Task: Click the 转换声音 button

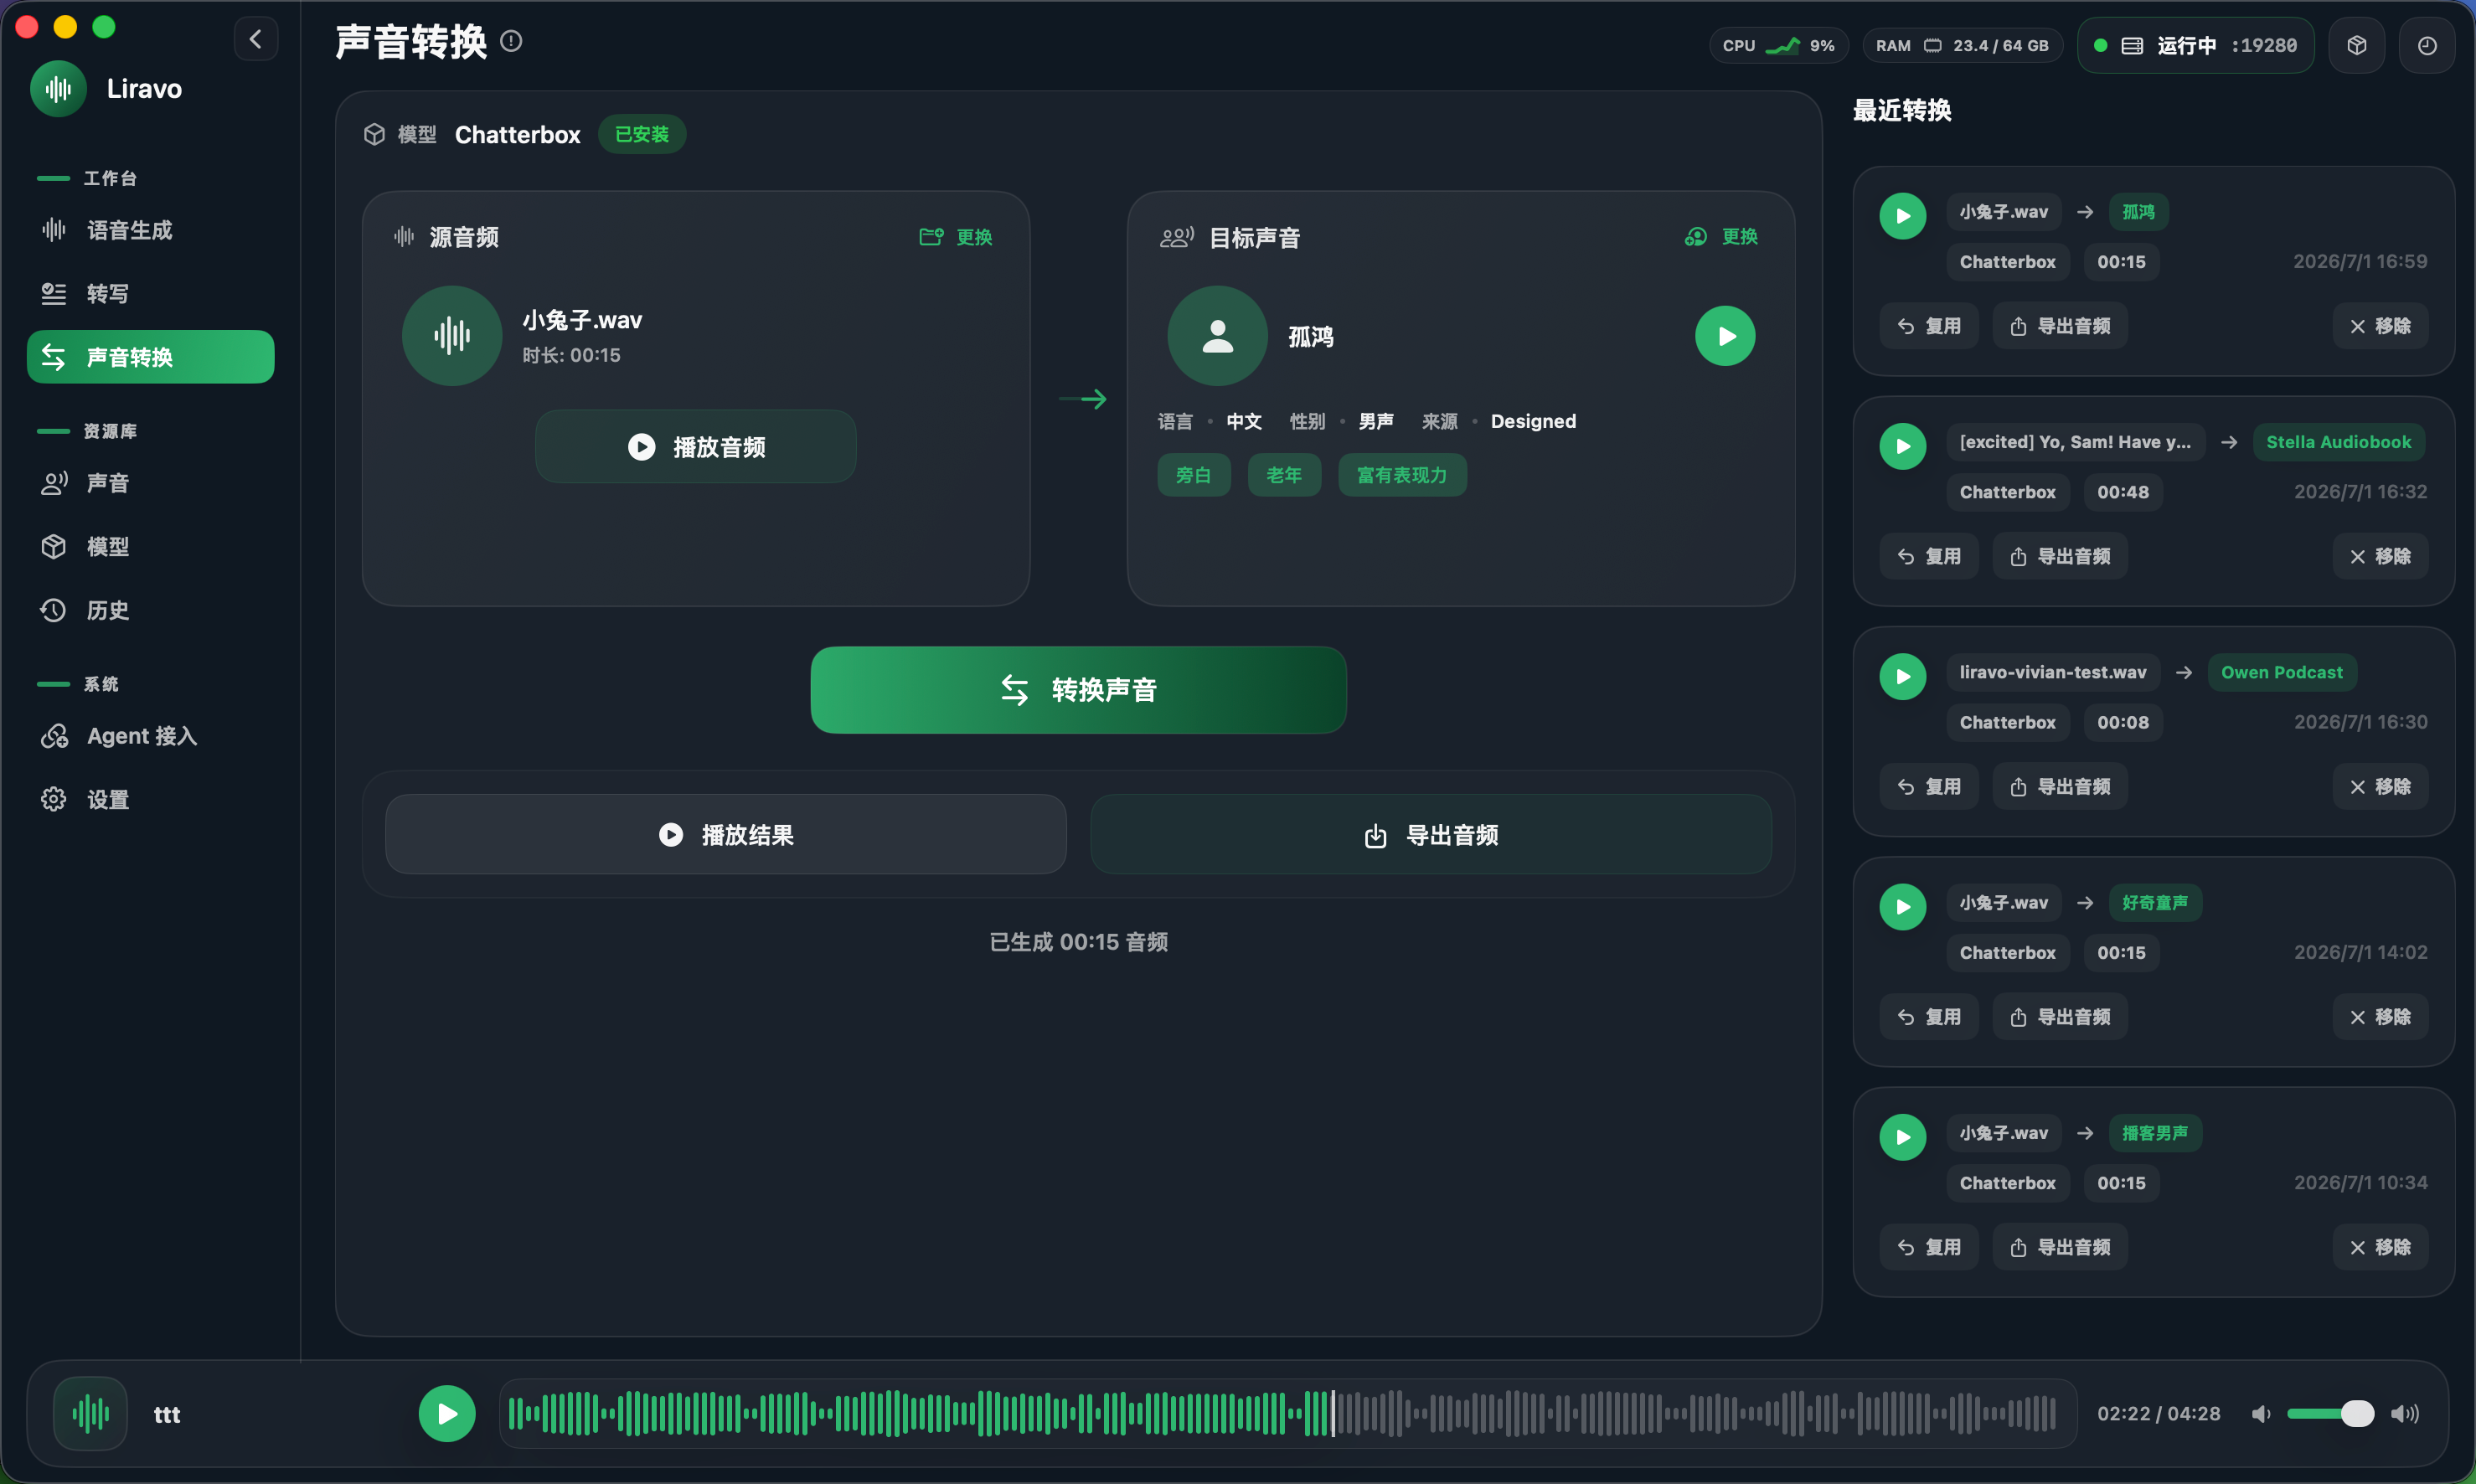Action: (x=1078, y=690)
